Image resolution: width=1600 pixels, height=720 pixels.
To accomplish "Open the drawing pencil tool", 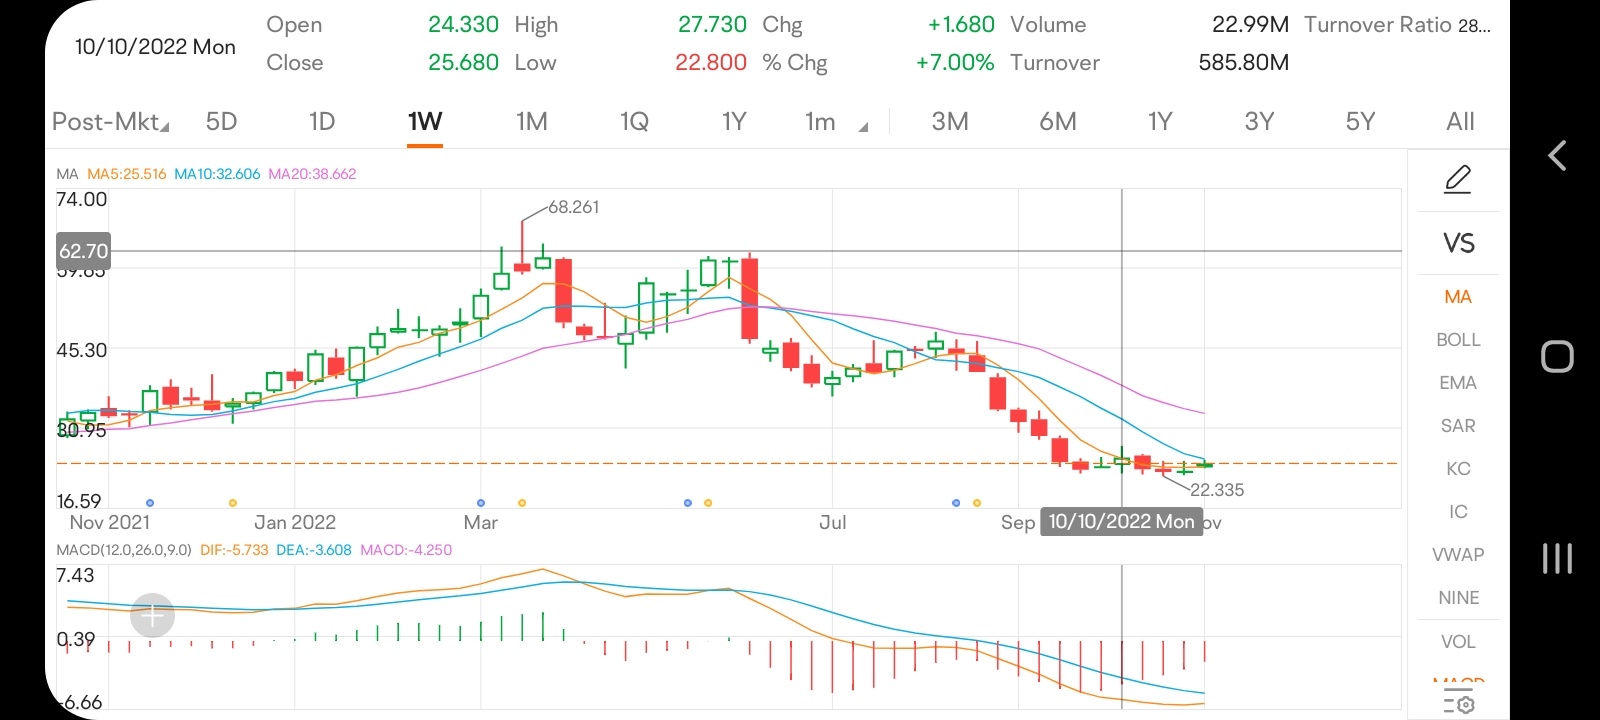I will click(1458, 180).
